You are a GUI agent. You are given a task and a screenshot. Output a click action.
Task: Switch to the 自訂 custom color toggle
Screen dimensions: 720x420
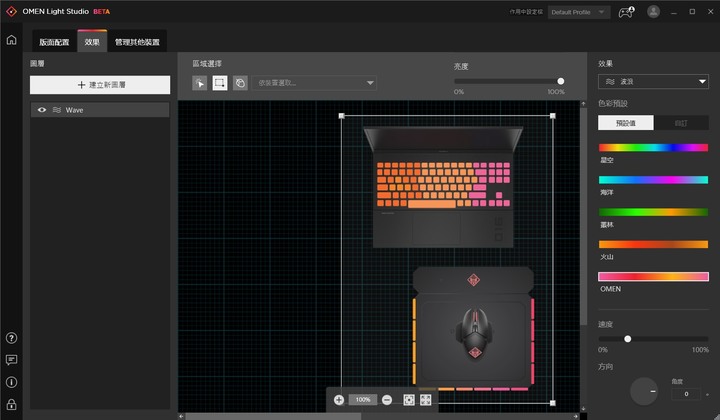pos(681,123)
